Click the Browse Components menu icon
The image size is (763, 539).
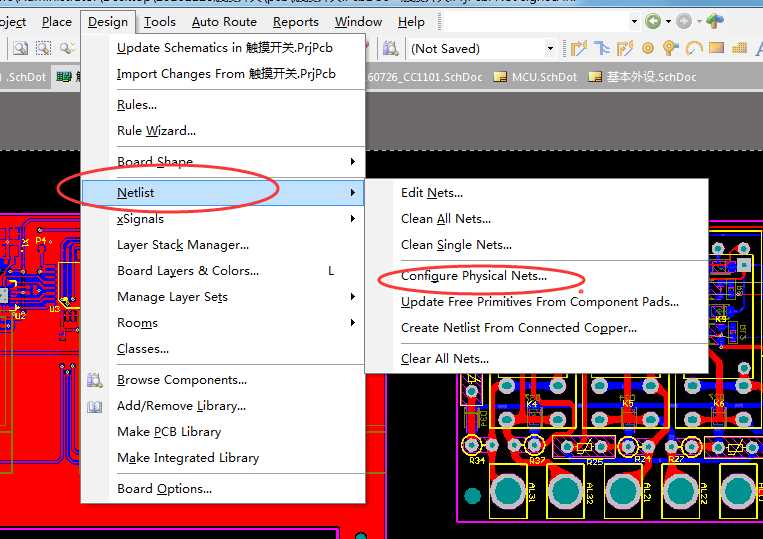click(x=94, y=380)
